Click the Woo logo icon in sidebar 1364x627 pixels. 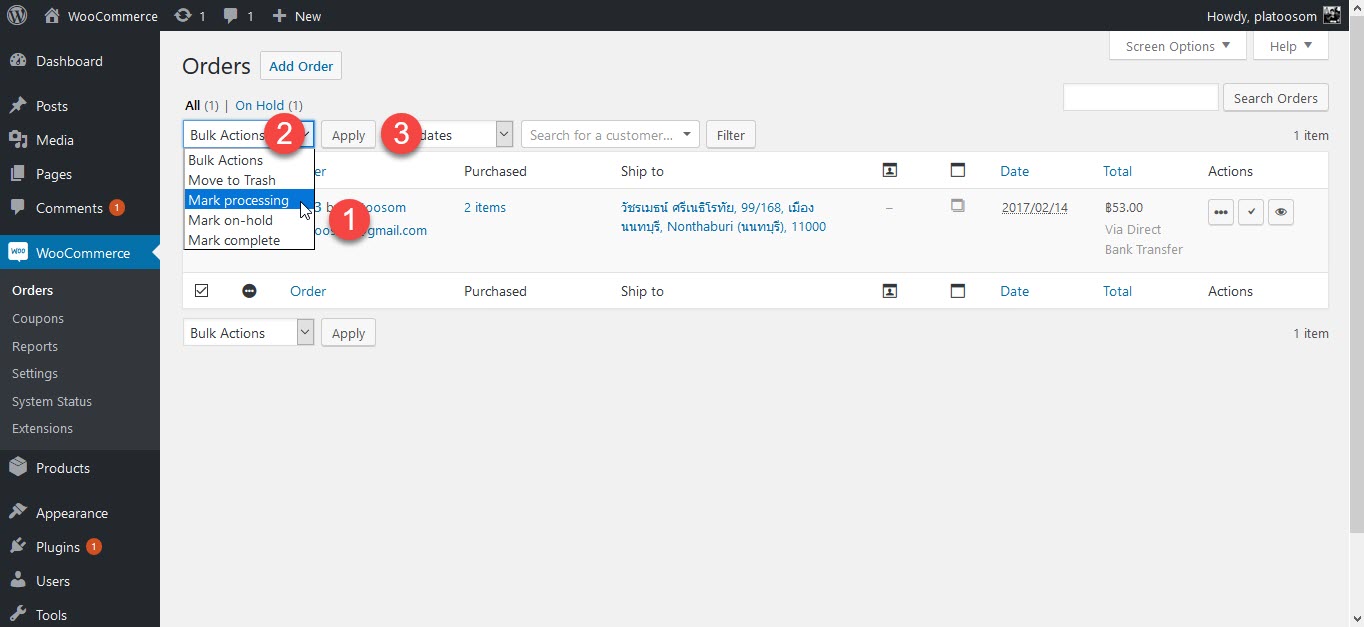pyautogui.click(x=18, y=253)
